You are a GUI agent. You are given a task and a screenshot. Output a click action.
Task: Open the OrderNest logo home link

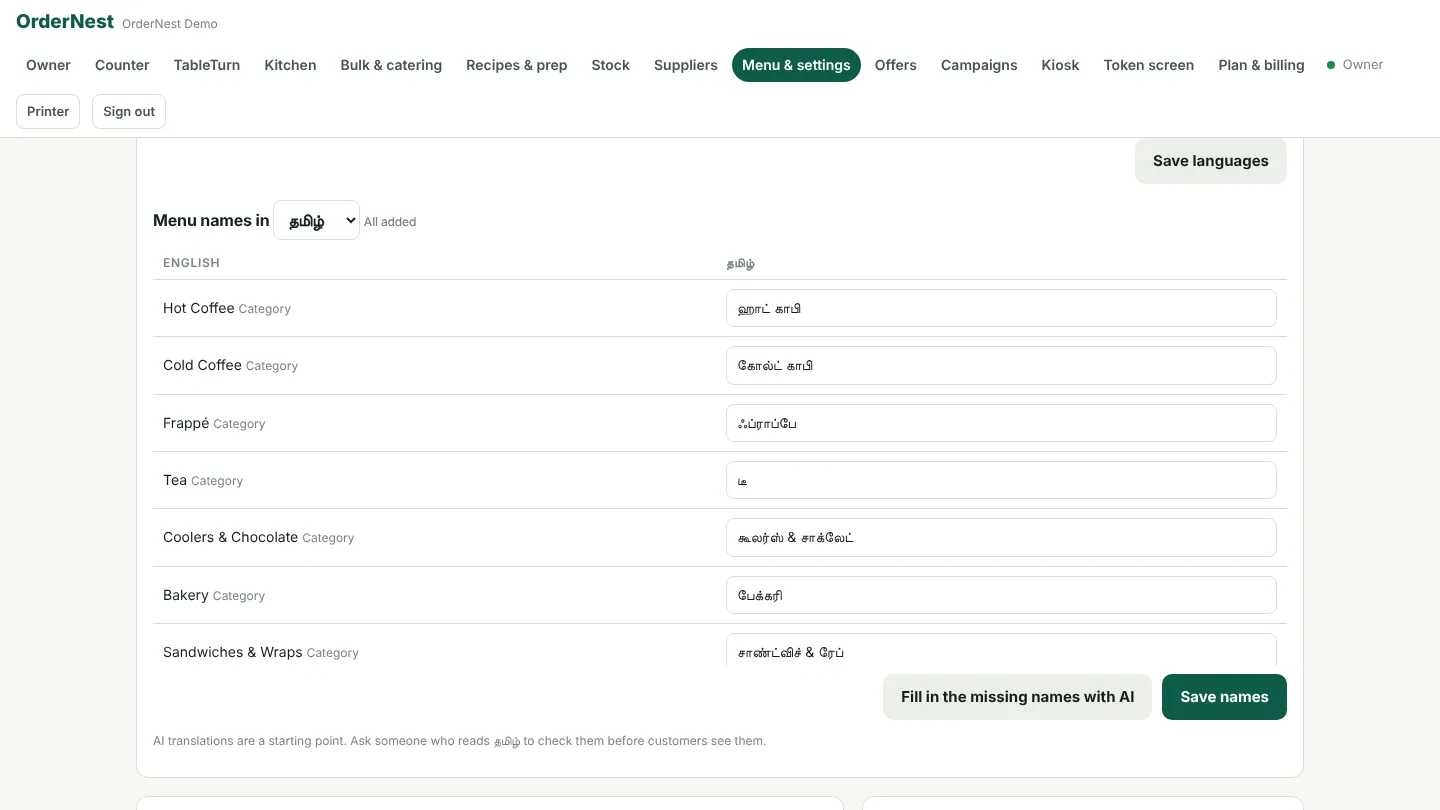65,22
